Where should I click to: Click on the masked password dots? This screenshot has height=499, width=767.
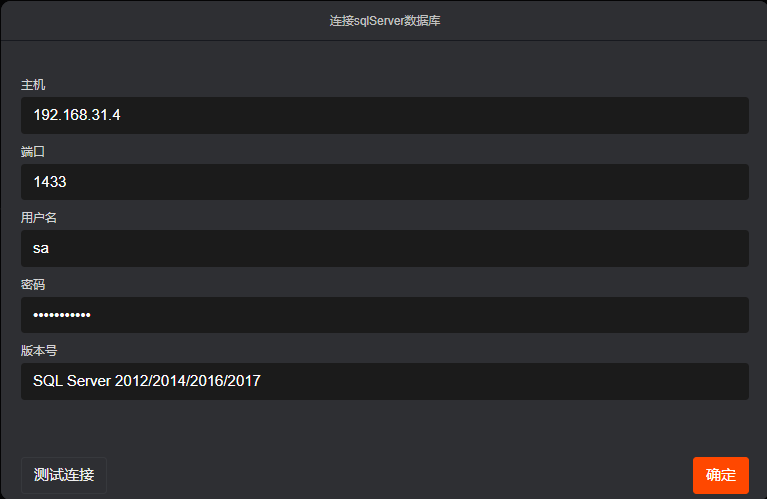click(61, 315)
